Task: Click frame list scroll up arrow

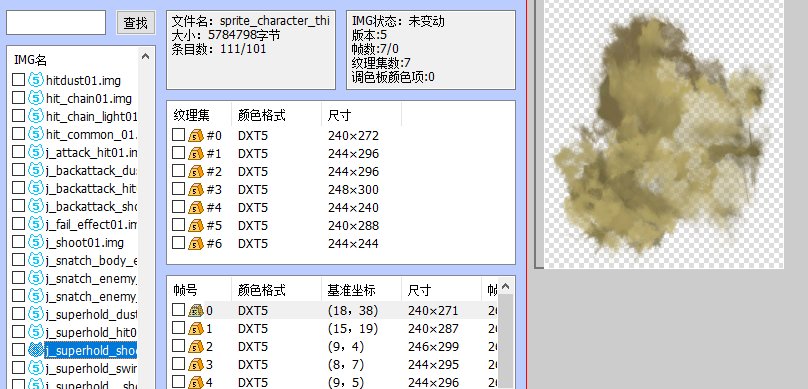Action: pos(506,286)
